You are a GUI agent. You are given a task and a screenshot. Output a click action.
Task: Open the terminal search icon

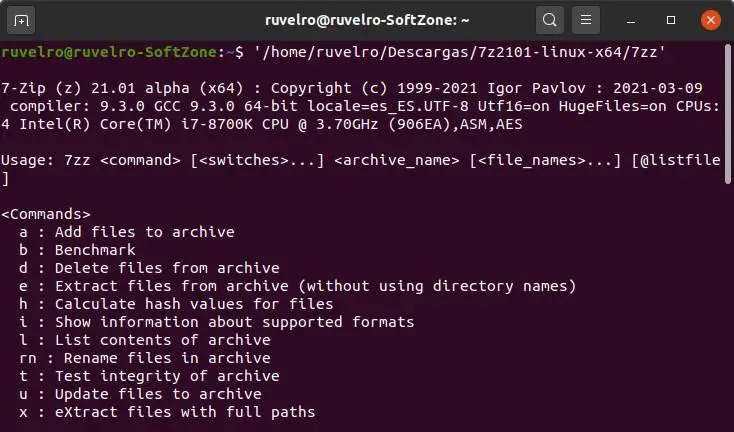[x=550, y=20]
